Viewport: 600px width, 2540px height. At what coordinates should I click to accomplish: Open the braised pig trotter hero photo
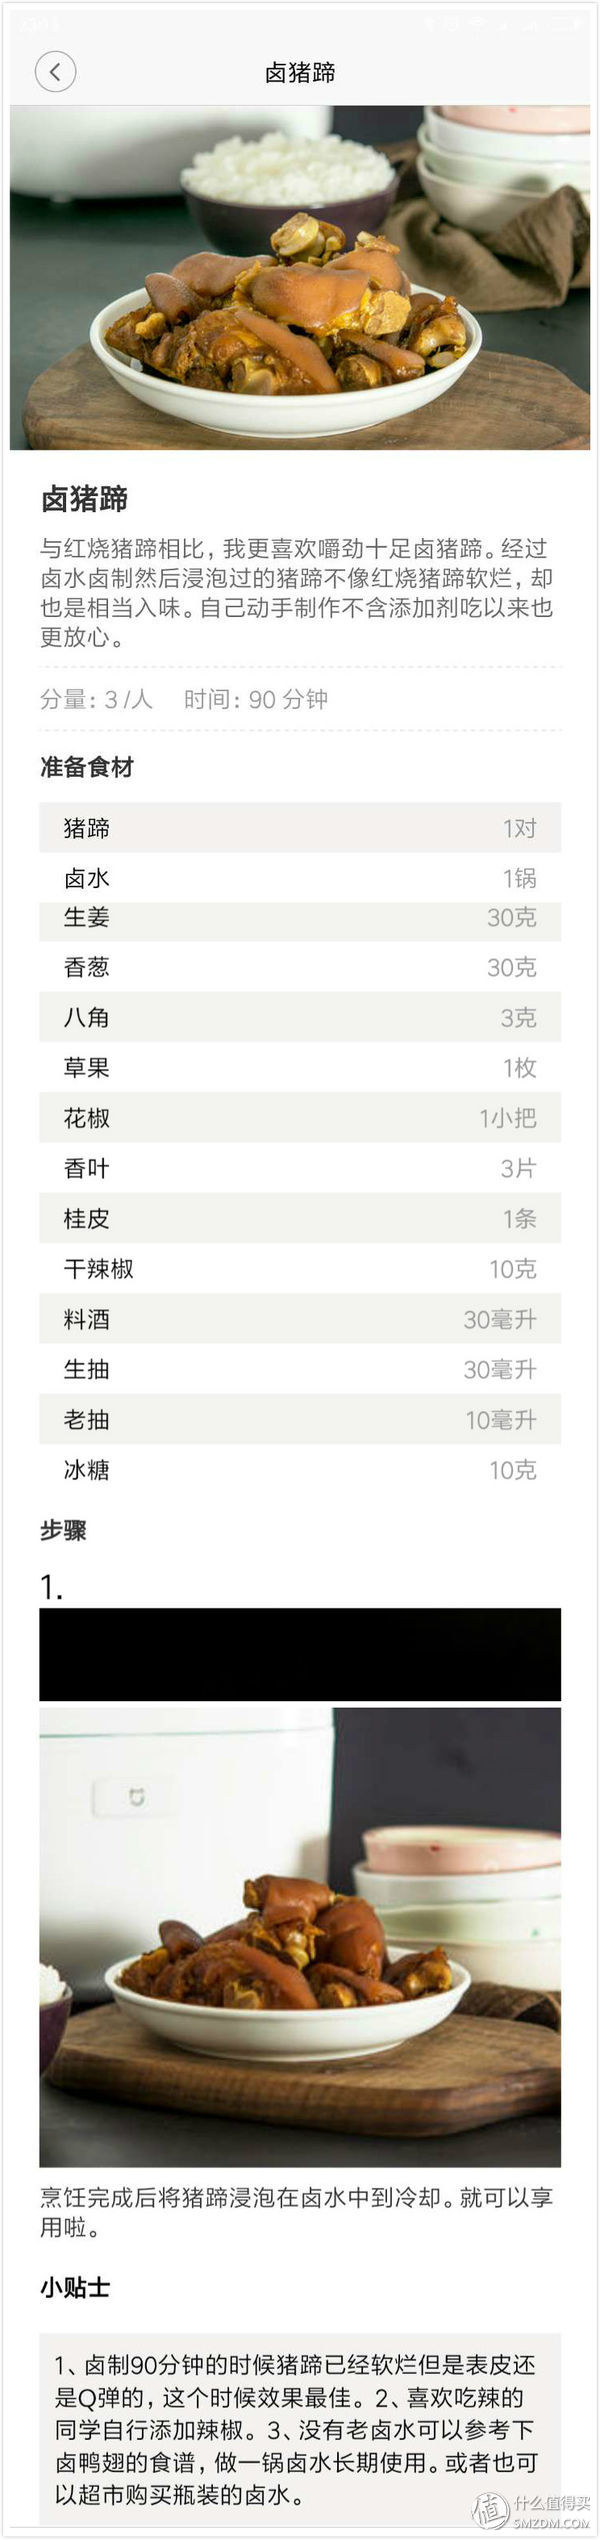coord(300,277)
